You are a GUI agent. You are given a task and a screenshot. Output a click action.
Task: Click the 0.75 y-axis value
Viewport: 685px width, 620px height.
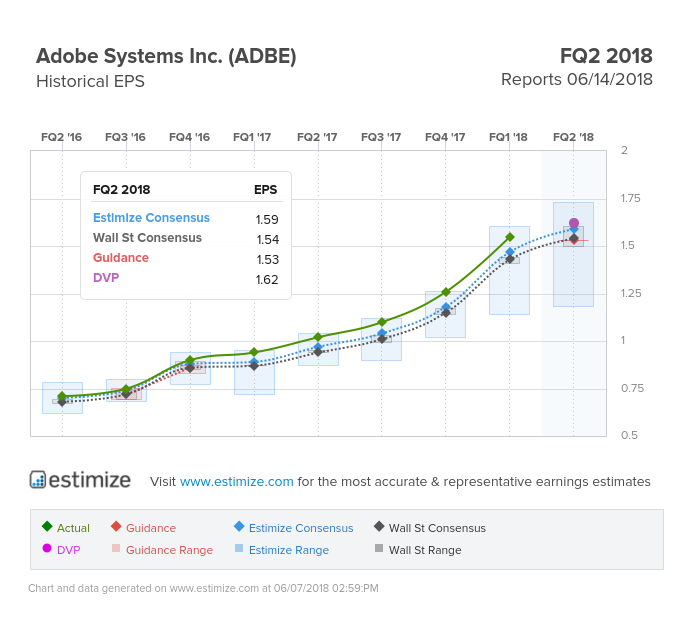632,388
